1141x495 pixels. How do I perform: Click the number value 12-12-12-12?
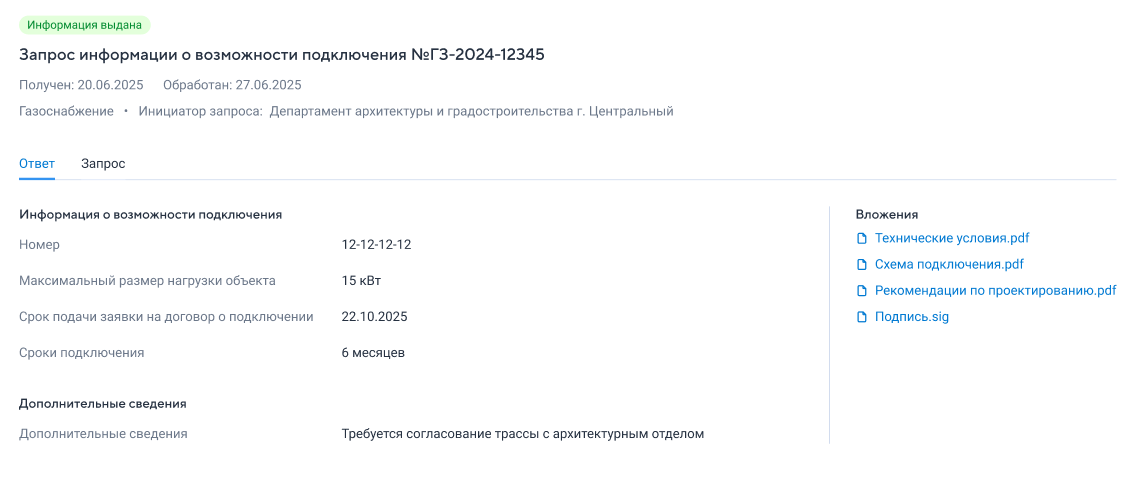pyautogui.click(x=376, y=245)
